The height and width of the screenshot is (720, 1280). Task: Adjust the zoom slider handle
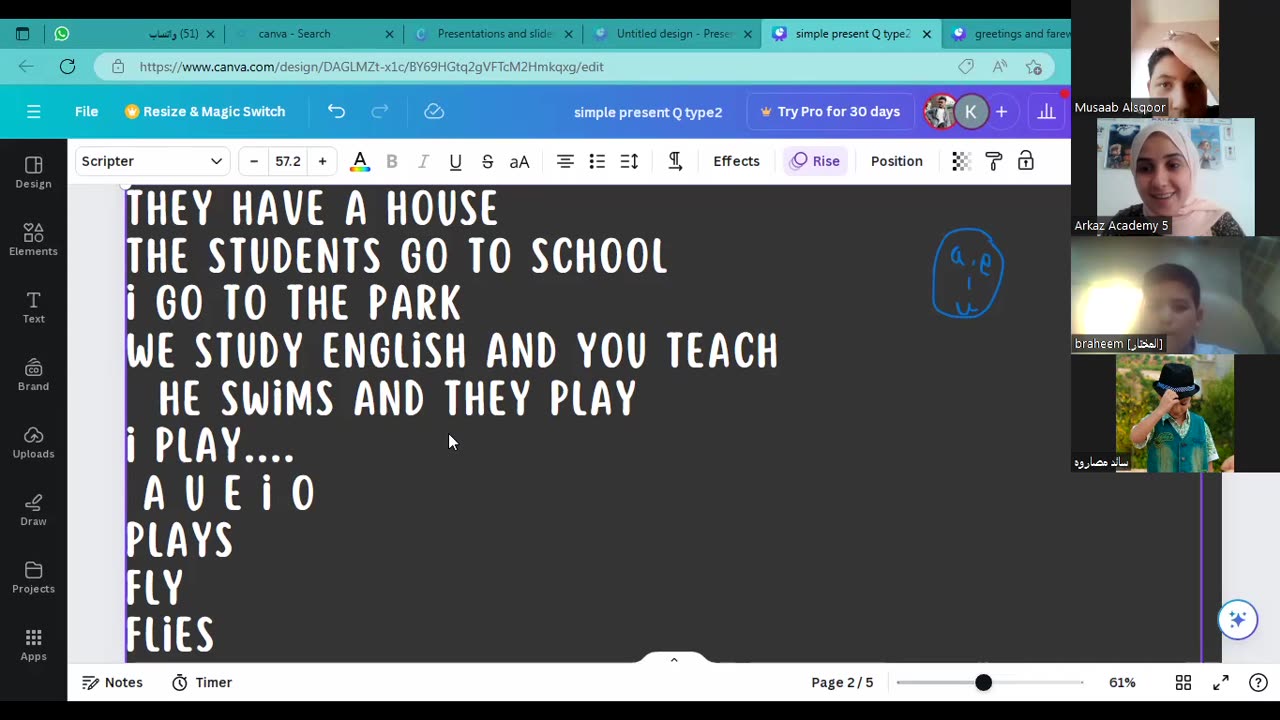click(x=983, y=682)
